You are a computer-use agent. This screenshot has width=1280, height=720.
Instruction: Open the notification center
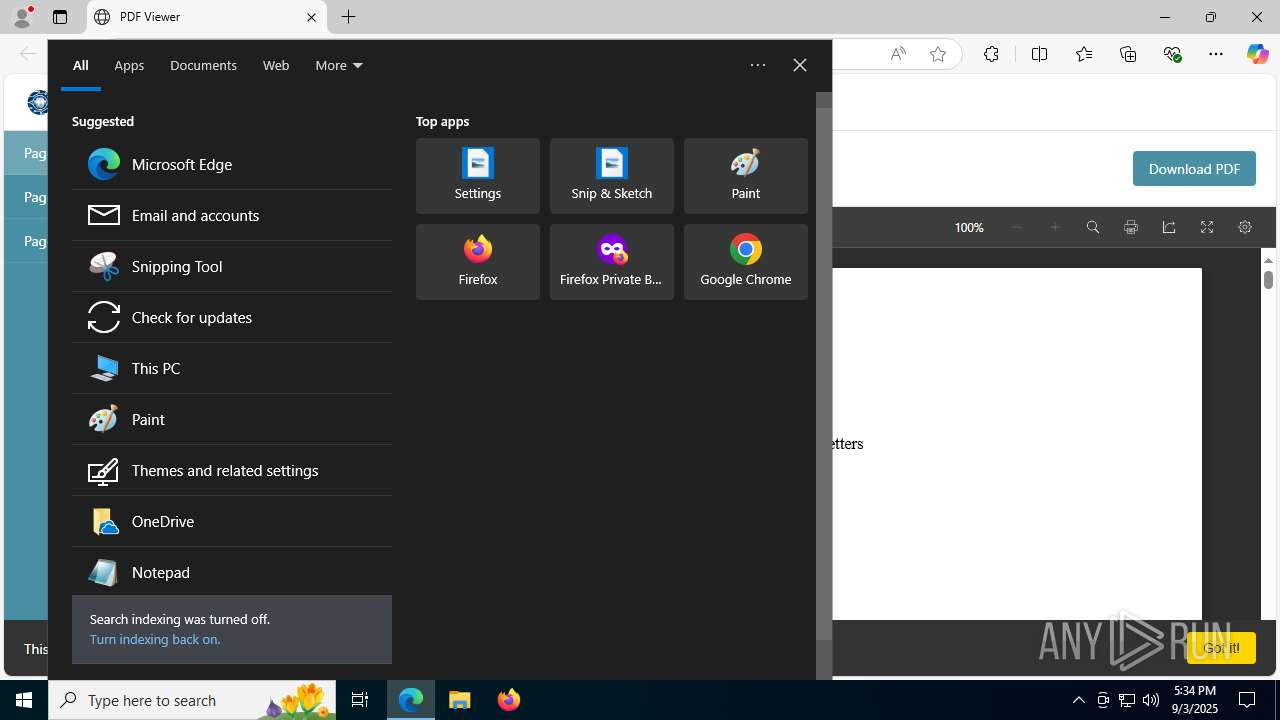(1247, 700)
